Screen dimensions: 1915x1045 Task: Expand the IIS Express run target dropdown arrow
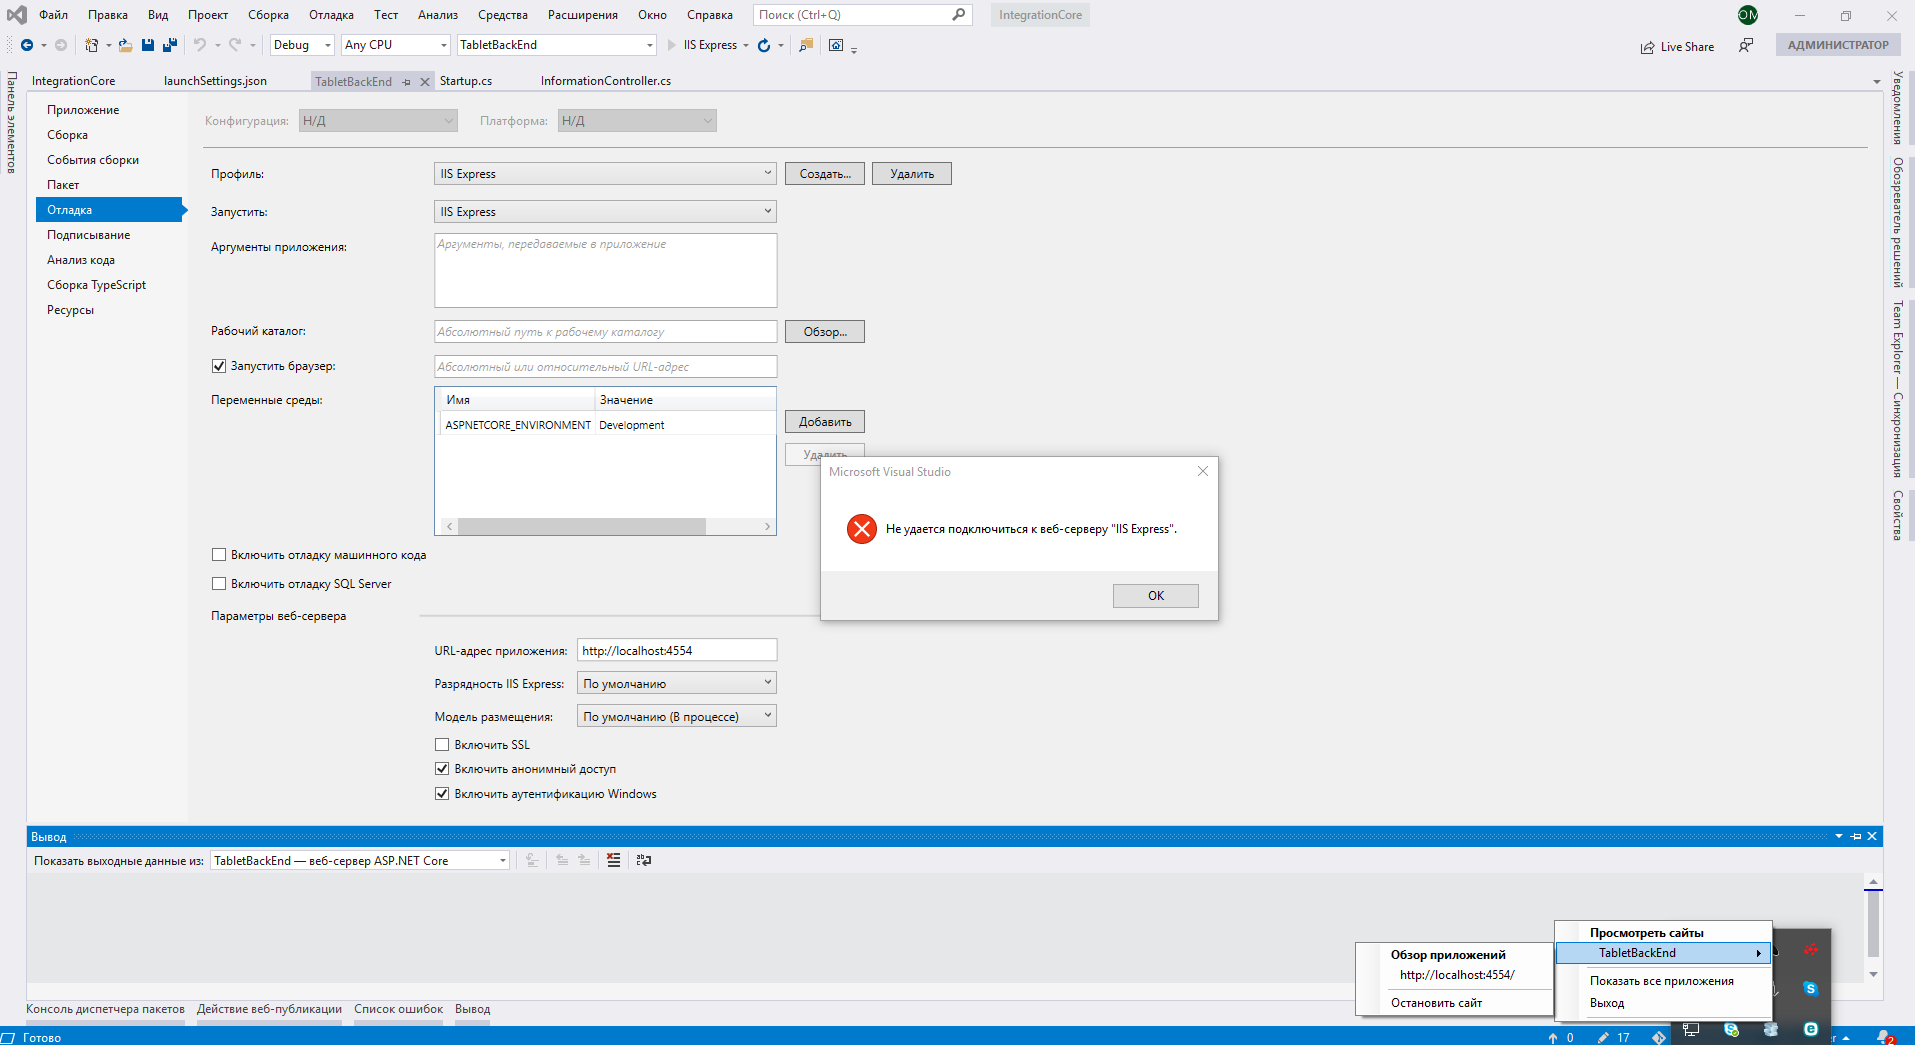click(x=746, y=46)
